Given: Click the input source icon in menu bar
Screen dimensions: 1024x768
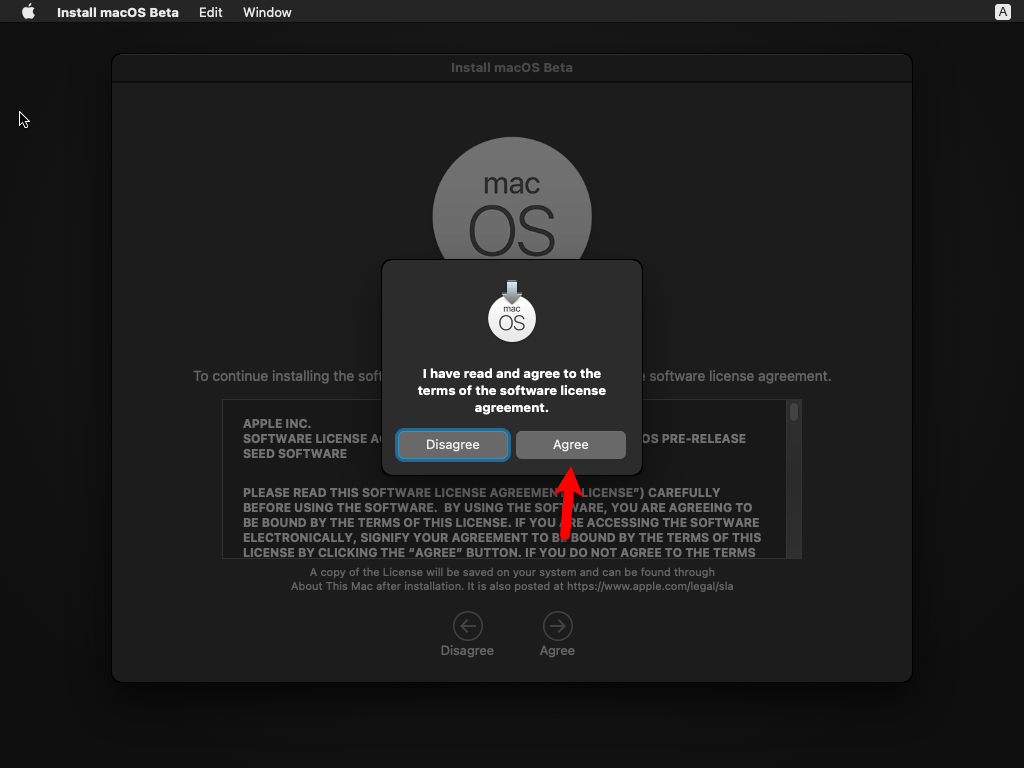Looking at the screenshot, I should tap(1002, 12).
